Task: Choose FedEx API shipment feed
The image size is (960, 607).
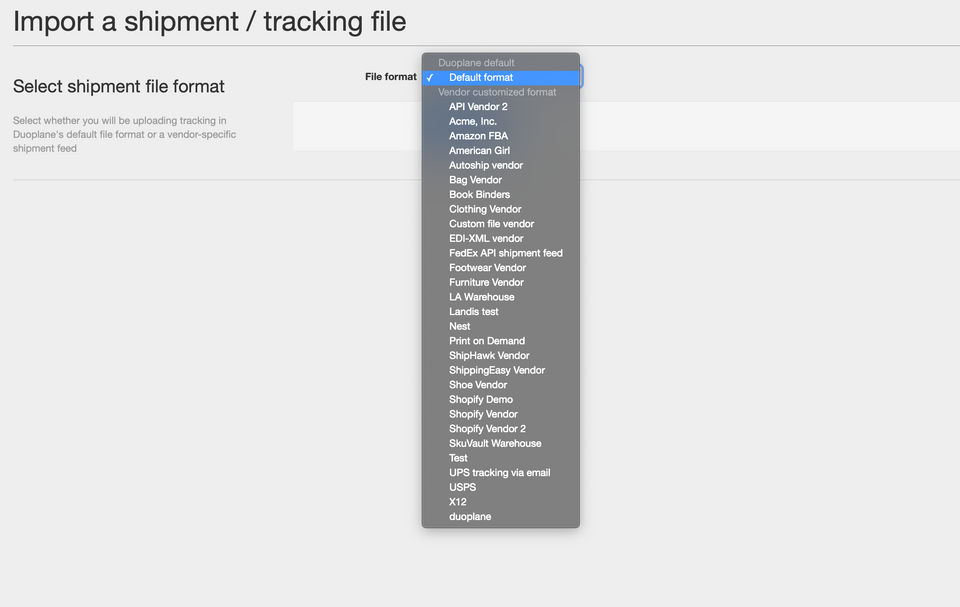Action: point(505,253)
